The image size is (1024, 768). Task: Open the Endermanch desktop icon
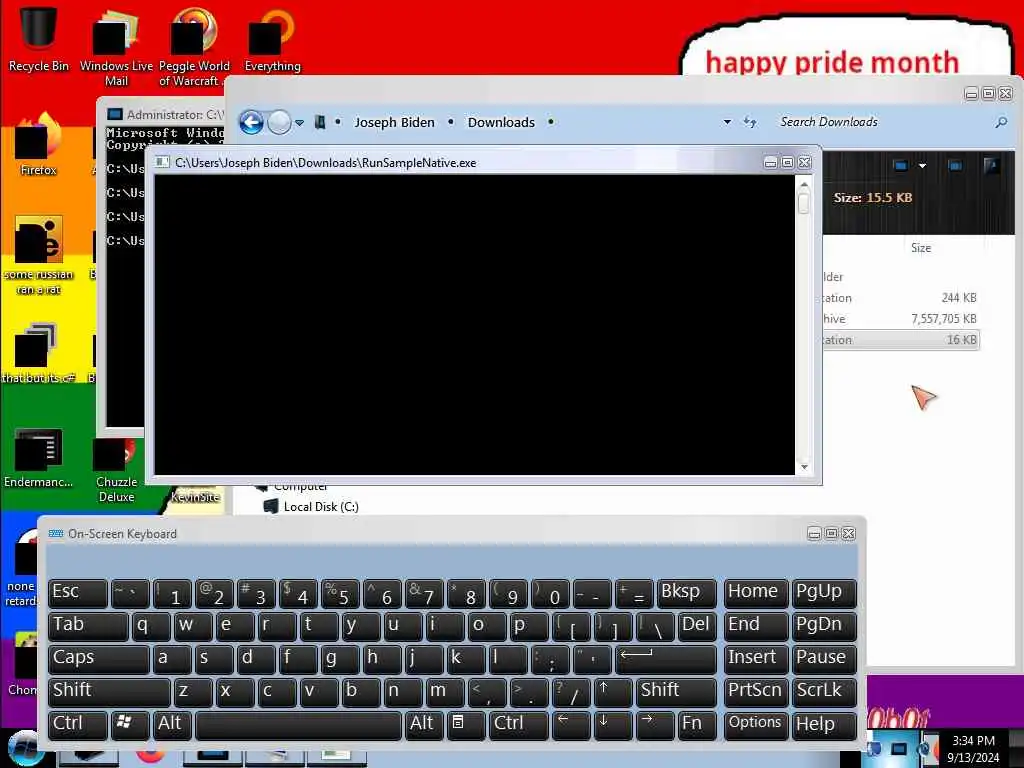click(38, 457)
